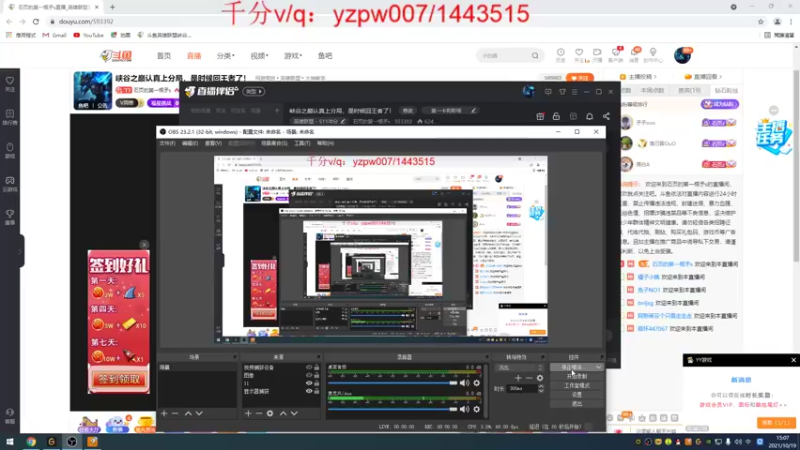Click the Douyu search input field
Viewport: 800px width, 450px height.
pyautogui.click(x=504, y=56)
